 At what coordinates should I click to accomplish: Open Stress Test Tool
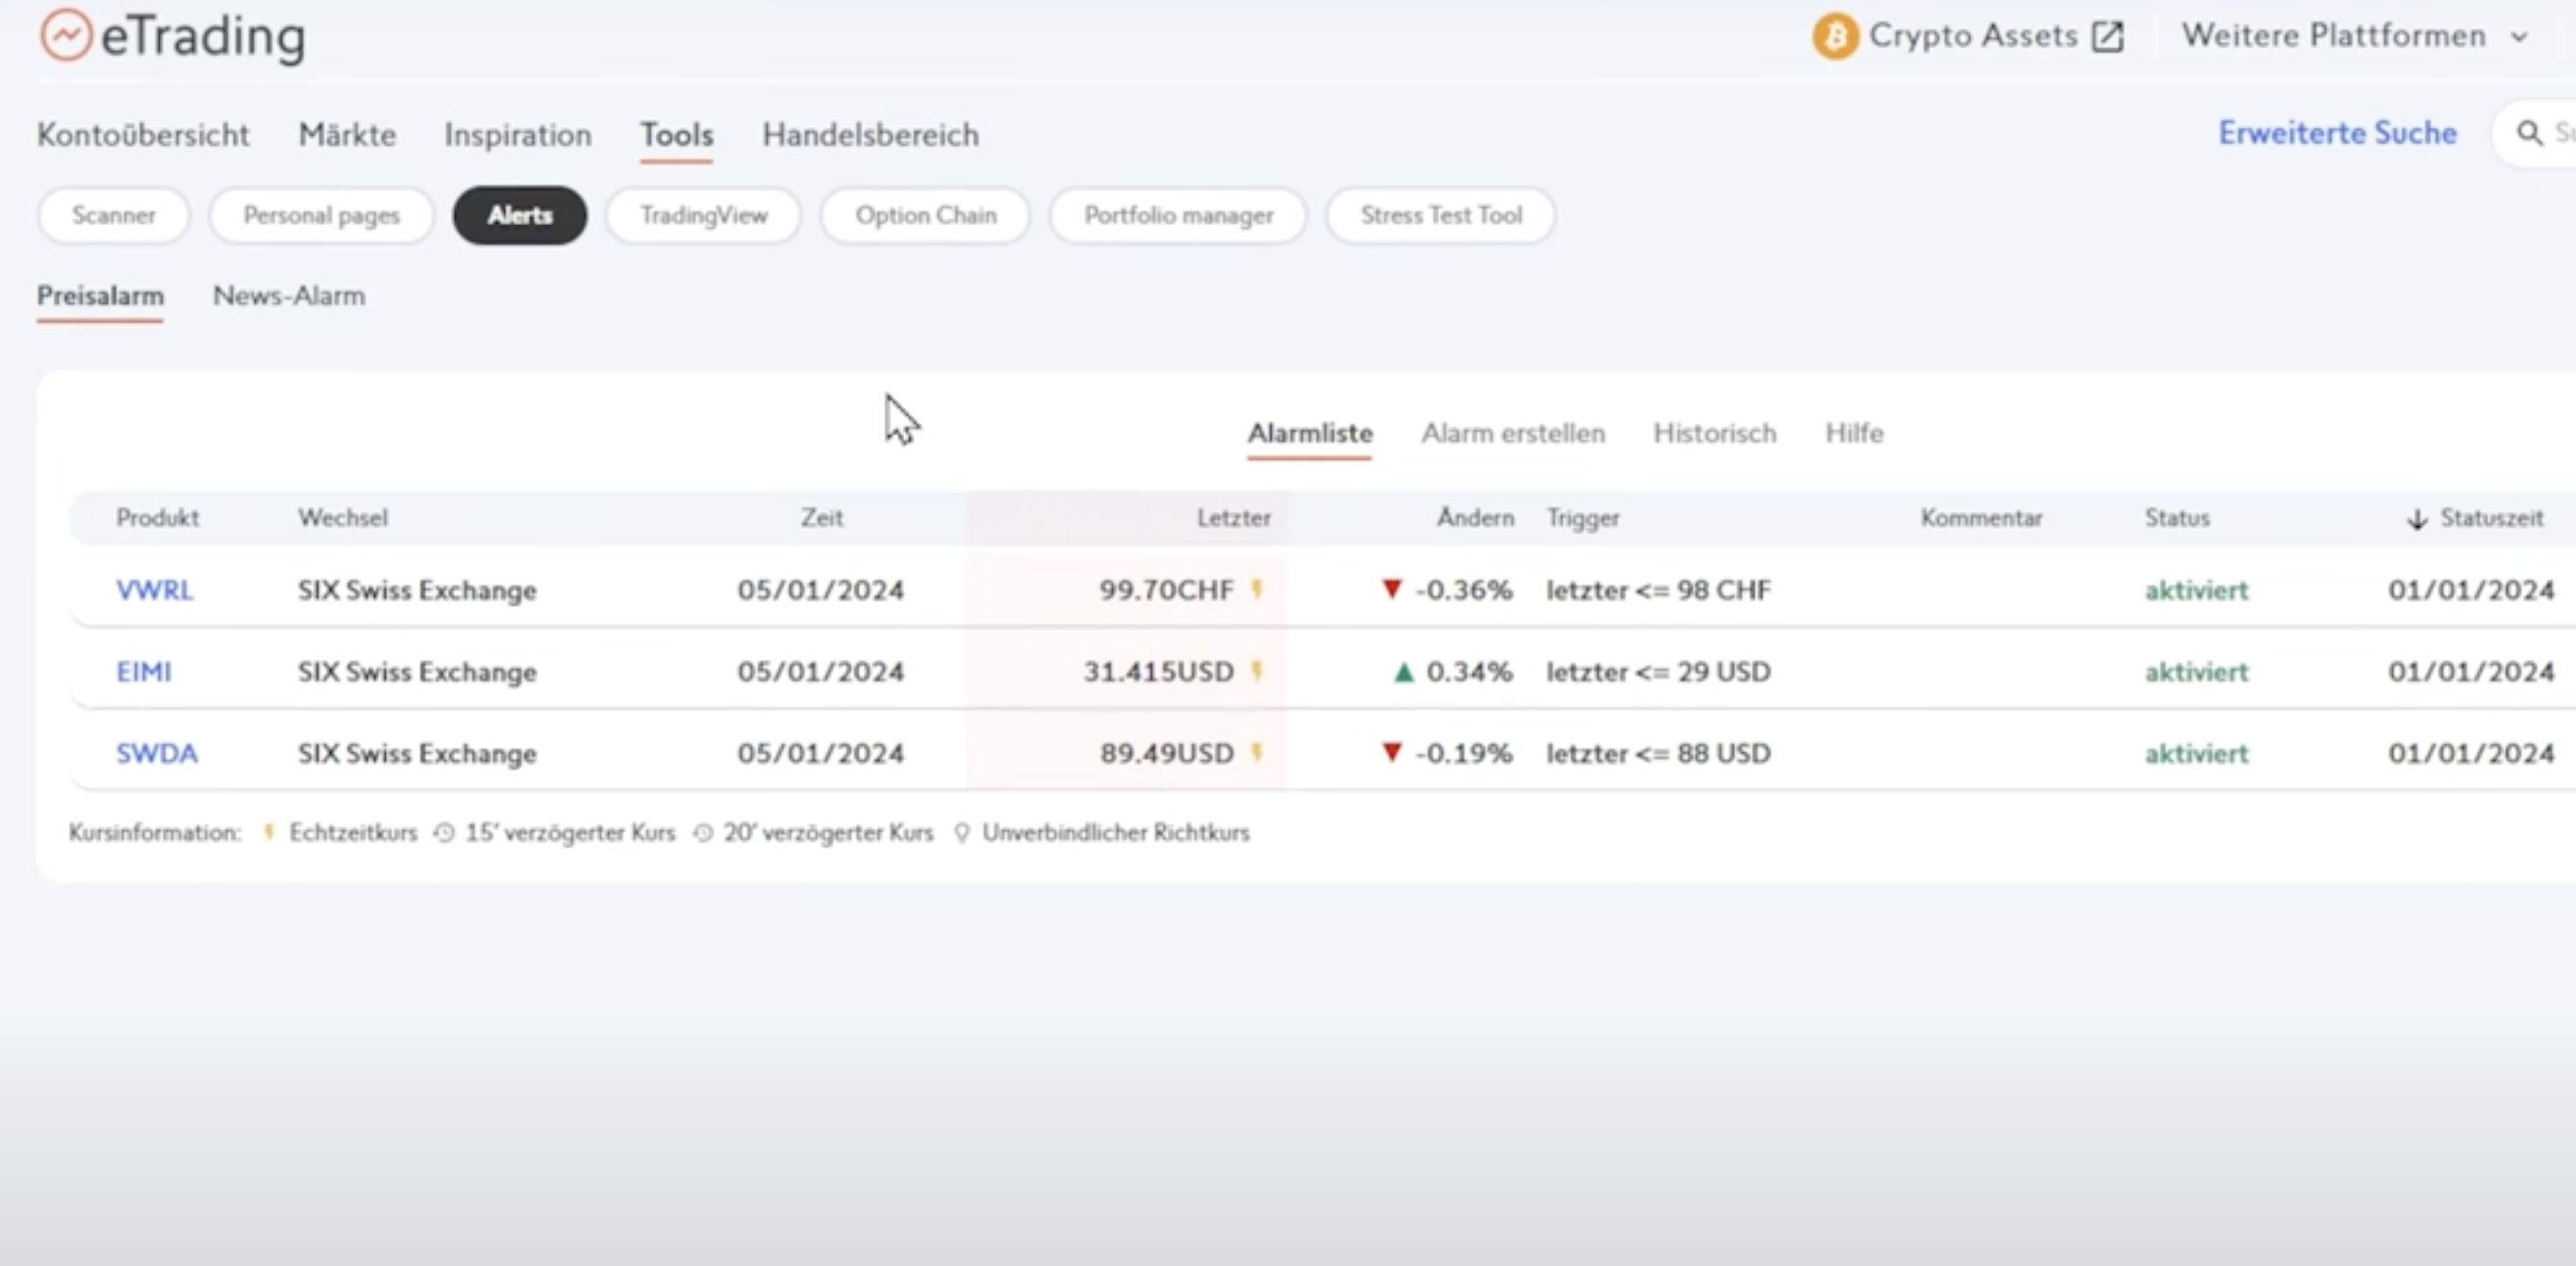pyautogui.click(x=1441, y=215)
